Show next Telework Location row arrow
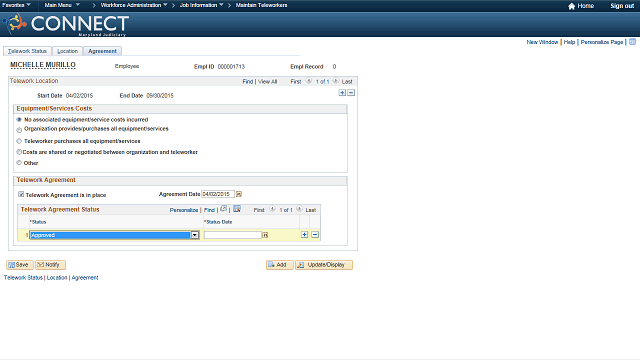This screenshot has width=640, height=360. (336, 81)
